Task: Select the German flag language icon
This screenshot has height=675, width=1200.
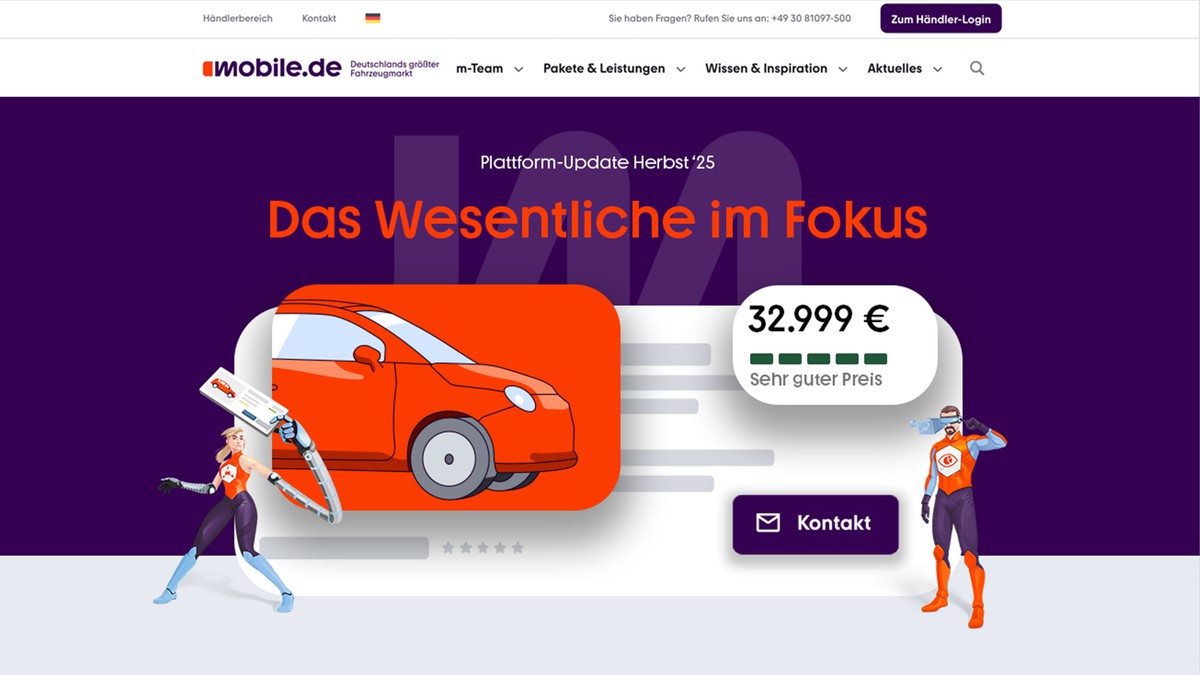Action: click(x=373, y=18)
